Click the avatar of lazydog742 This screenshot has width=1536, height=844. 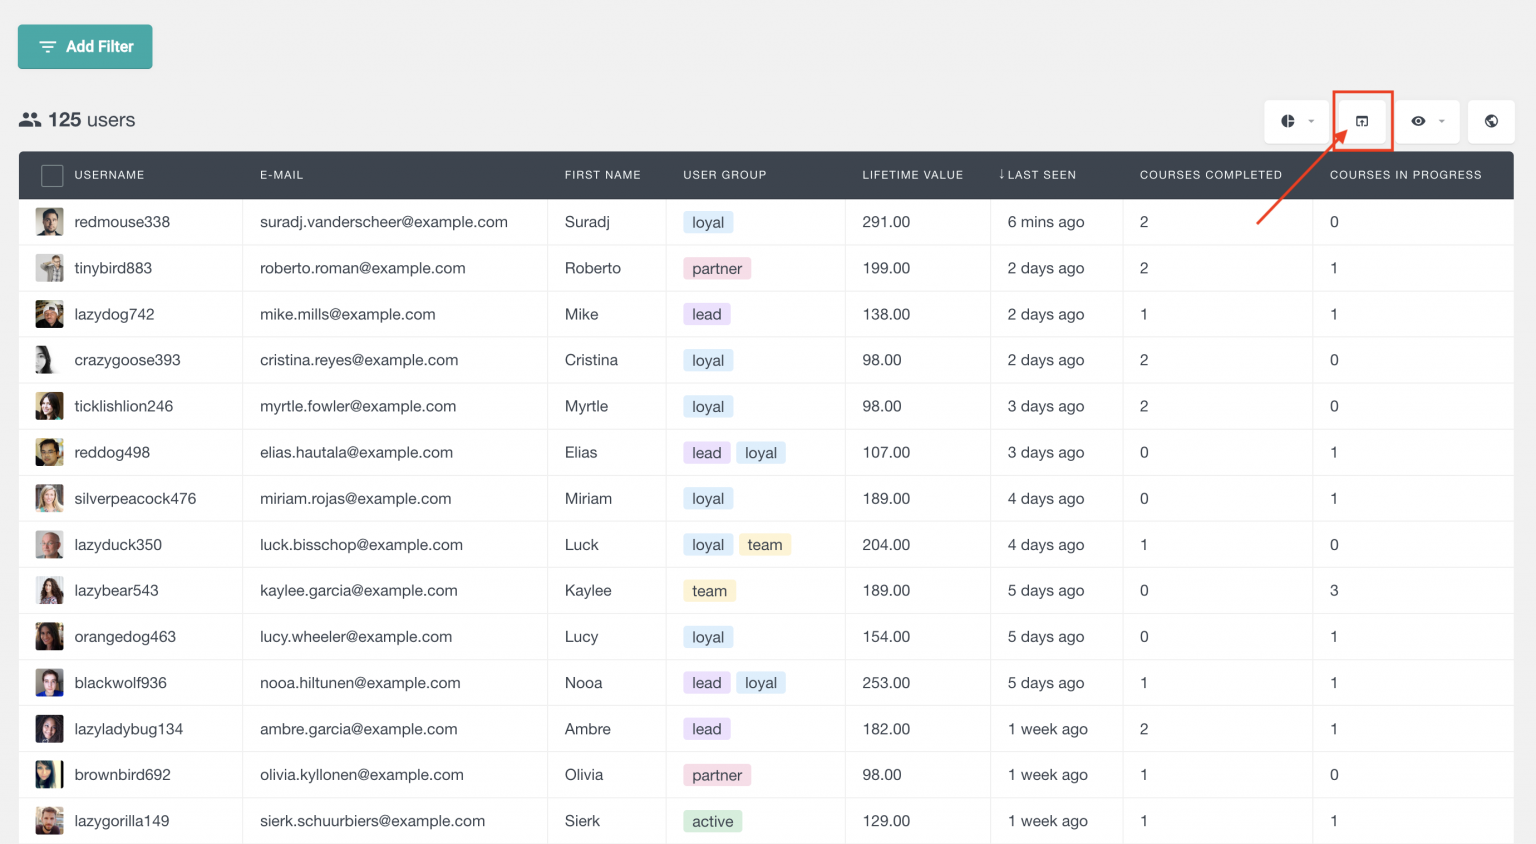pyautogui.click(x=49, y=314)
